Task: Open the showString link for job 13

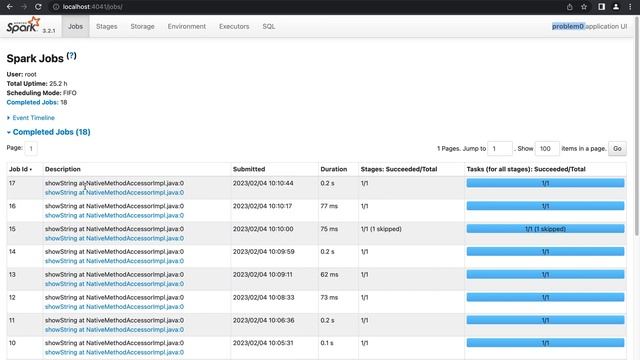Action: pyautogui.click(x=114, y=284)
